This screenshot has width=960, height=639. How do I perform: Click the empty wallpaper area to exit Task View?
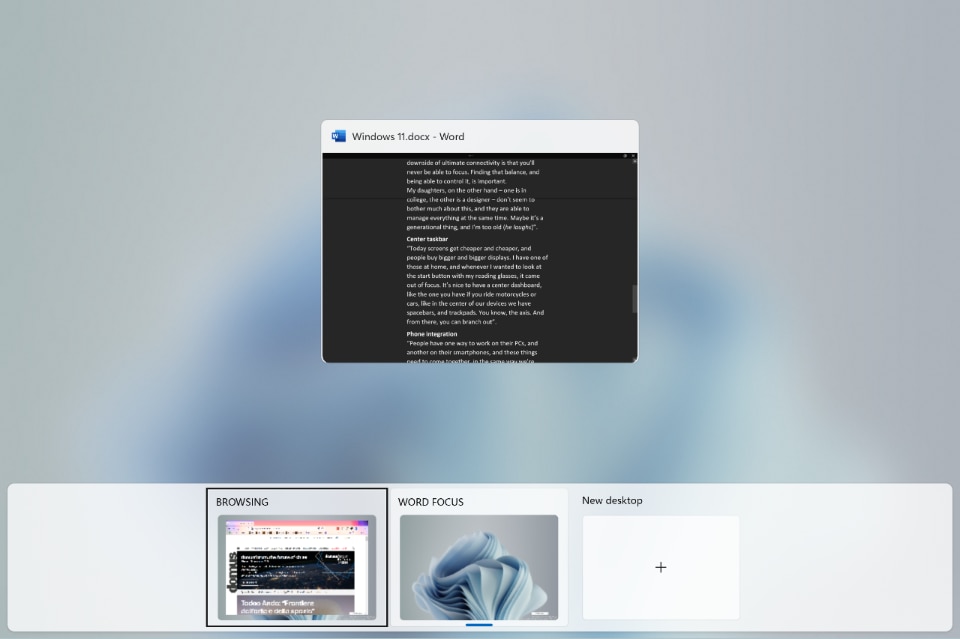[150, 250]
